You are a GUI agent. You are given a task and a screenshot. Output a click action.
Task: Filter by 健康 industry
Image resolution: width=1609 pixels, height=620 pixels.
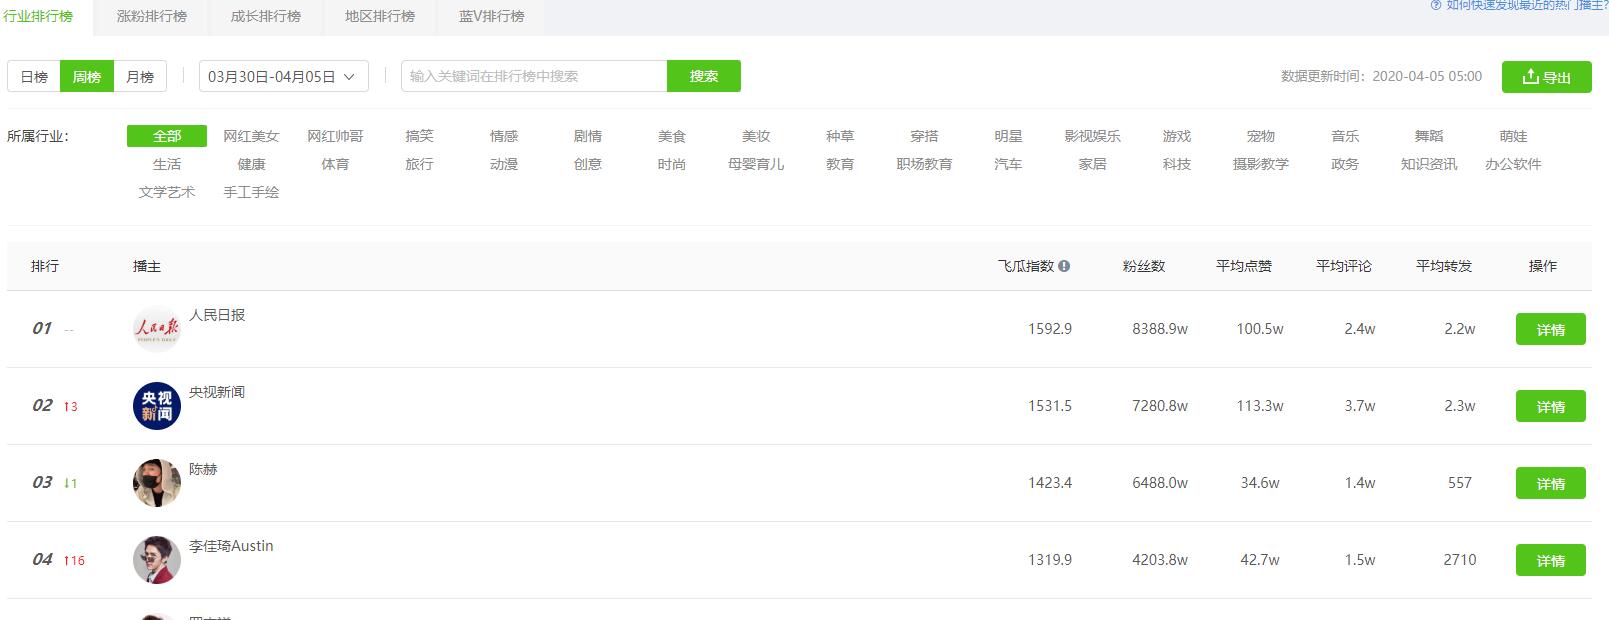click(x=251, y=164)
